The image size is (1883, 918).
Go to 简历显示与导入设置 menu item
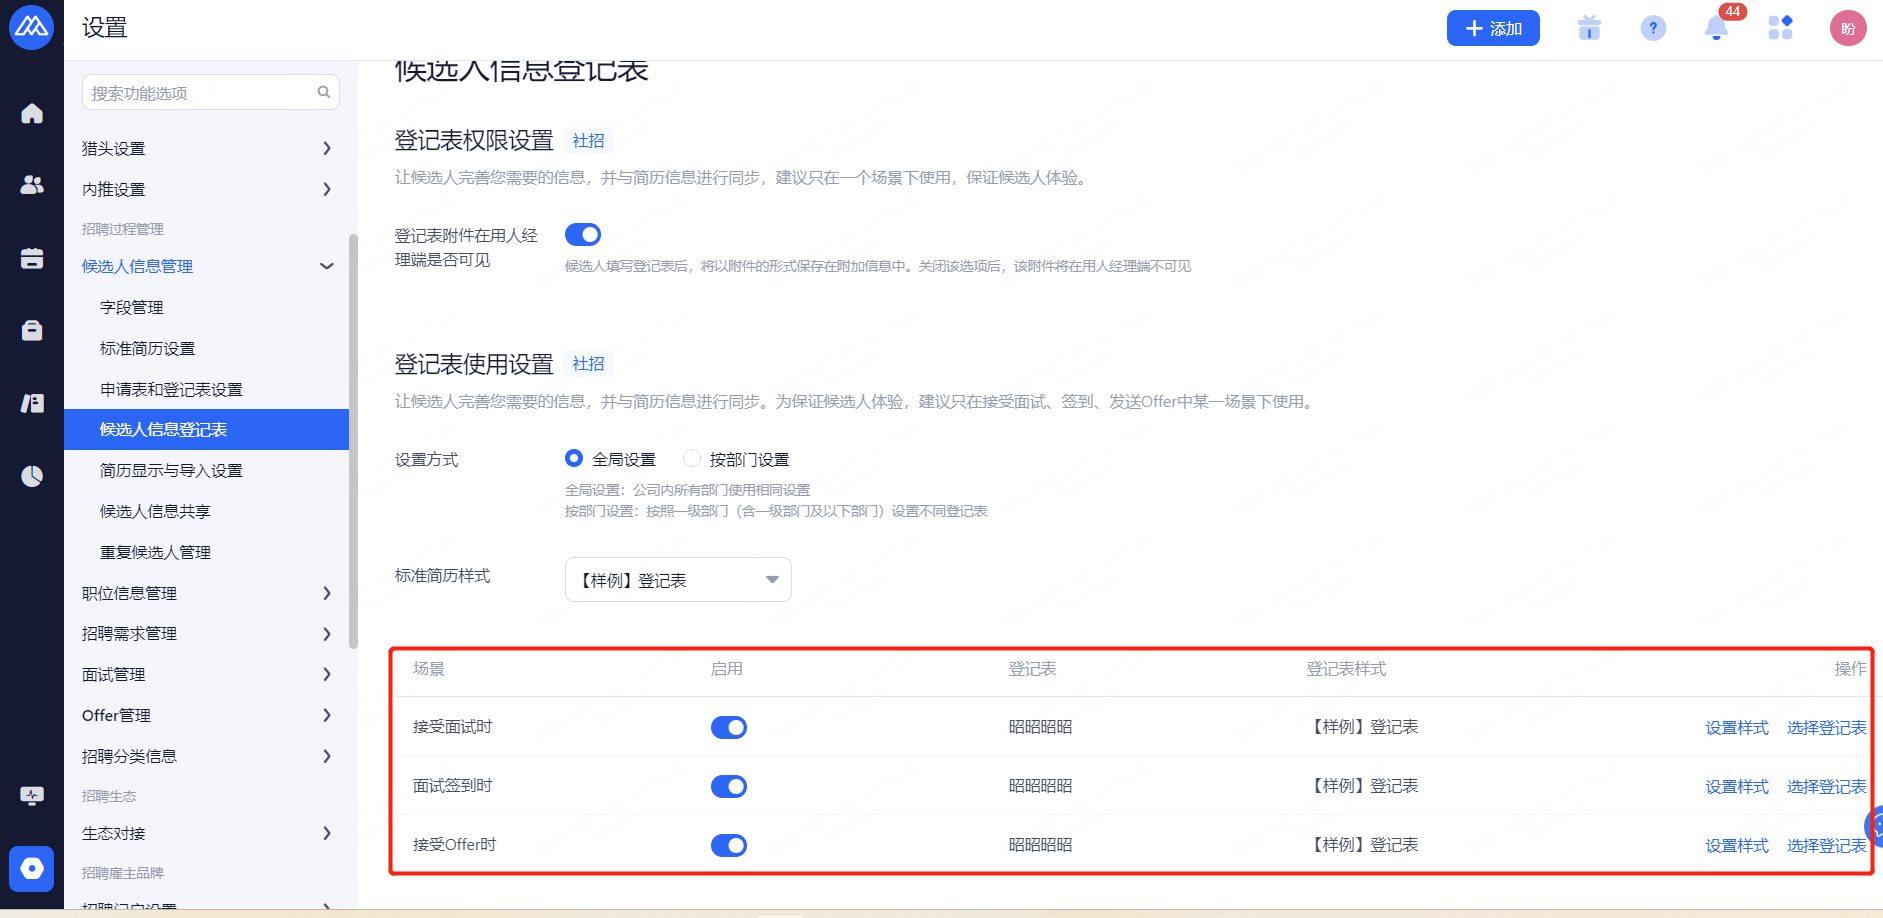tap(171, 470)
